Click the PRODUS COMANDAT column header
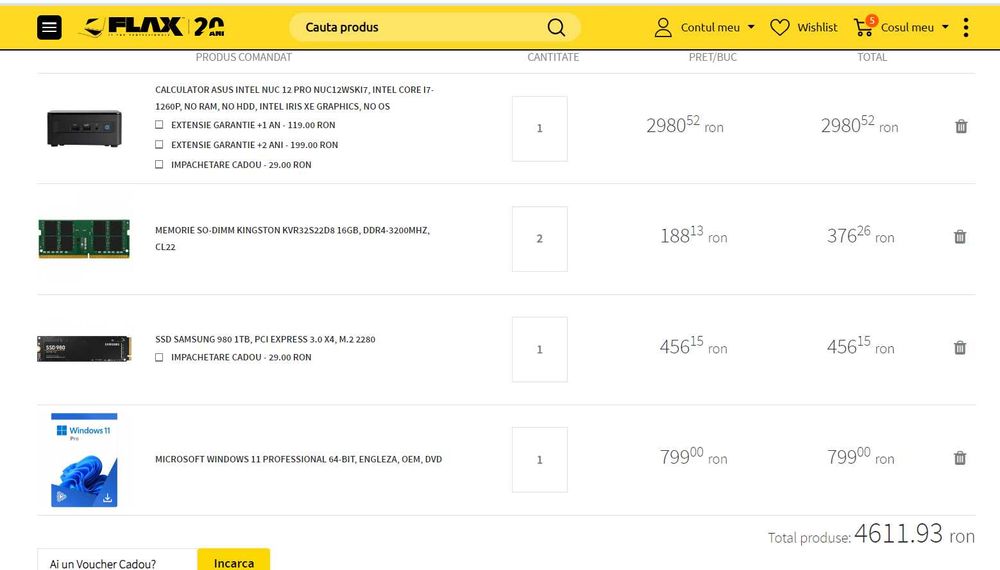Viewport: 1000px width, 570px height. pos(244,57)
